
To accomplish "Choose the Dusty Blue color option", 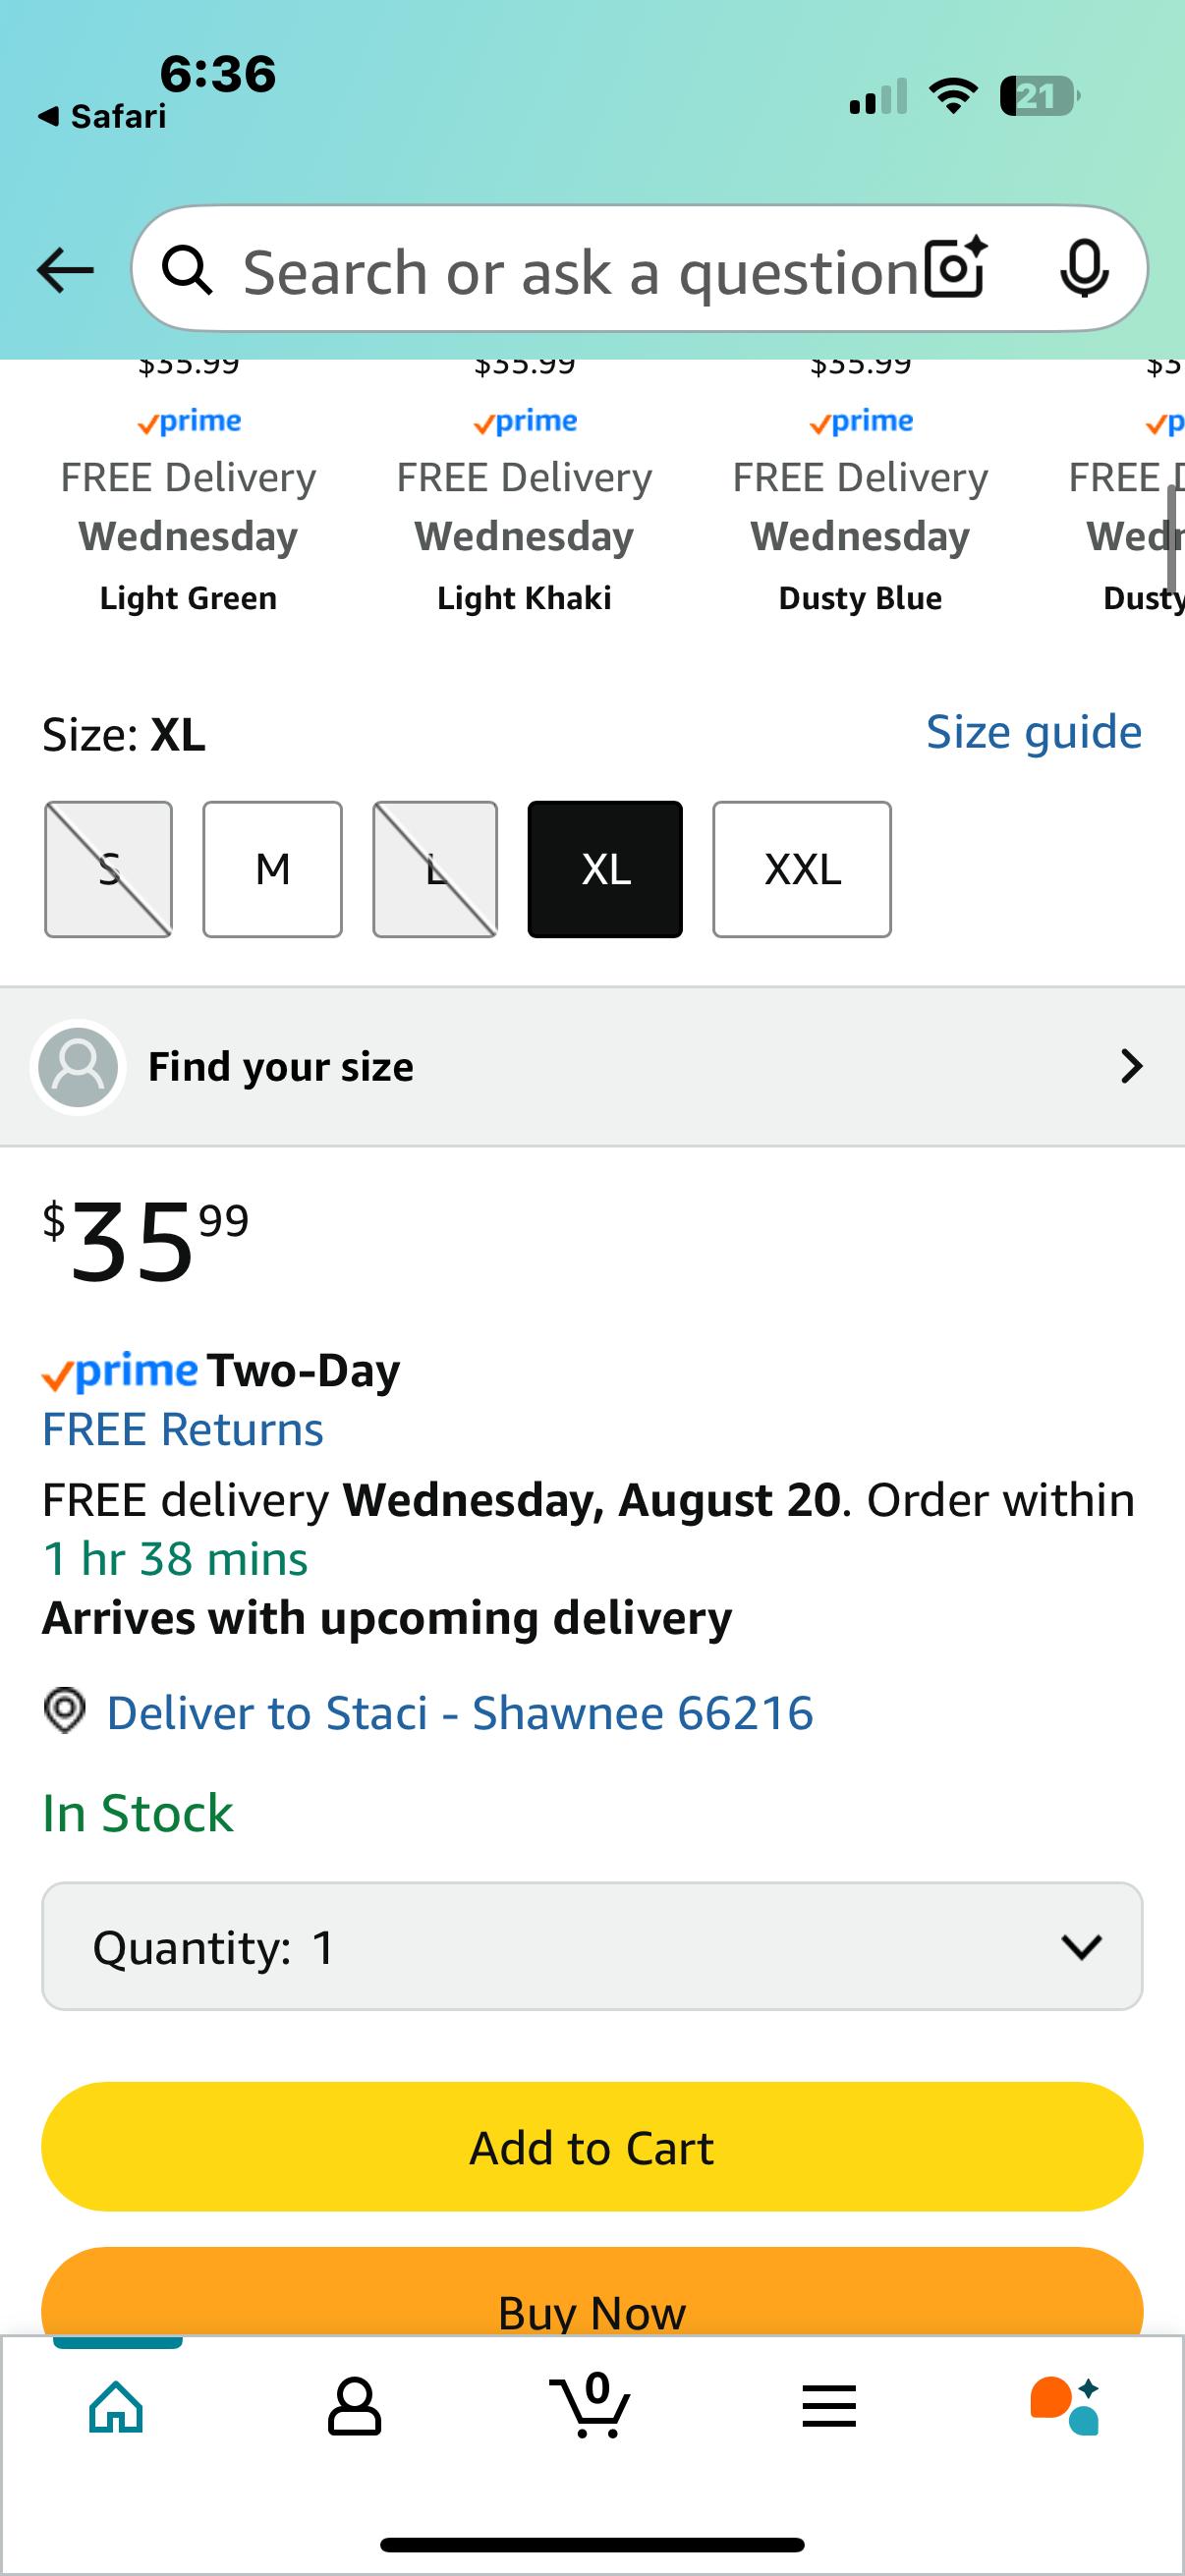I will click(860, 598).
